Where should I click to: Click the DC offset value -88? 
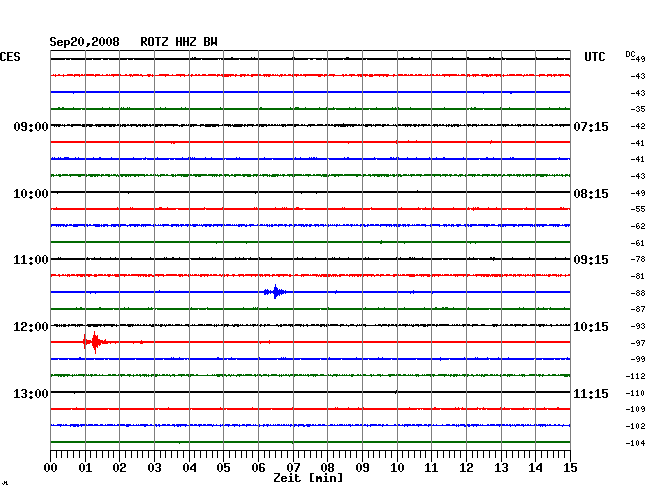coord(638,293)
